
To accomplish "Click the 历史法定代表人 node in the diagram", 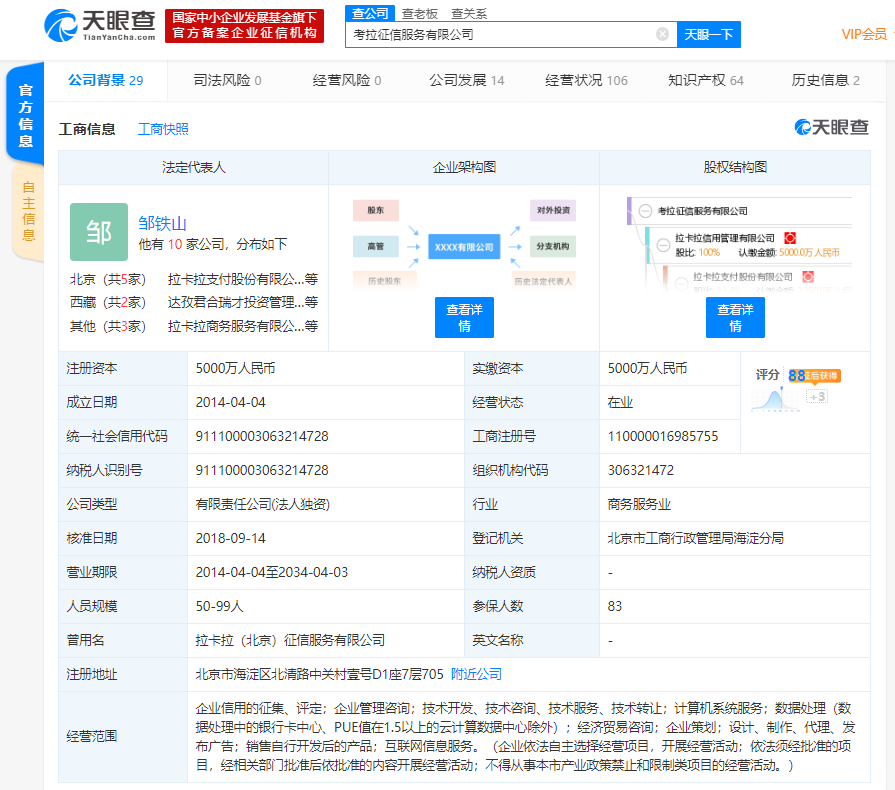I will pos(542,281).
